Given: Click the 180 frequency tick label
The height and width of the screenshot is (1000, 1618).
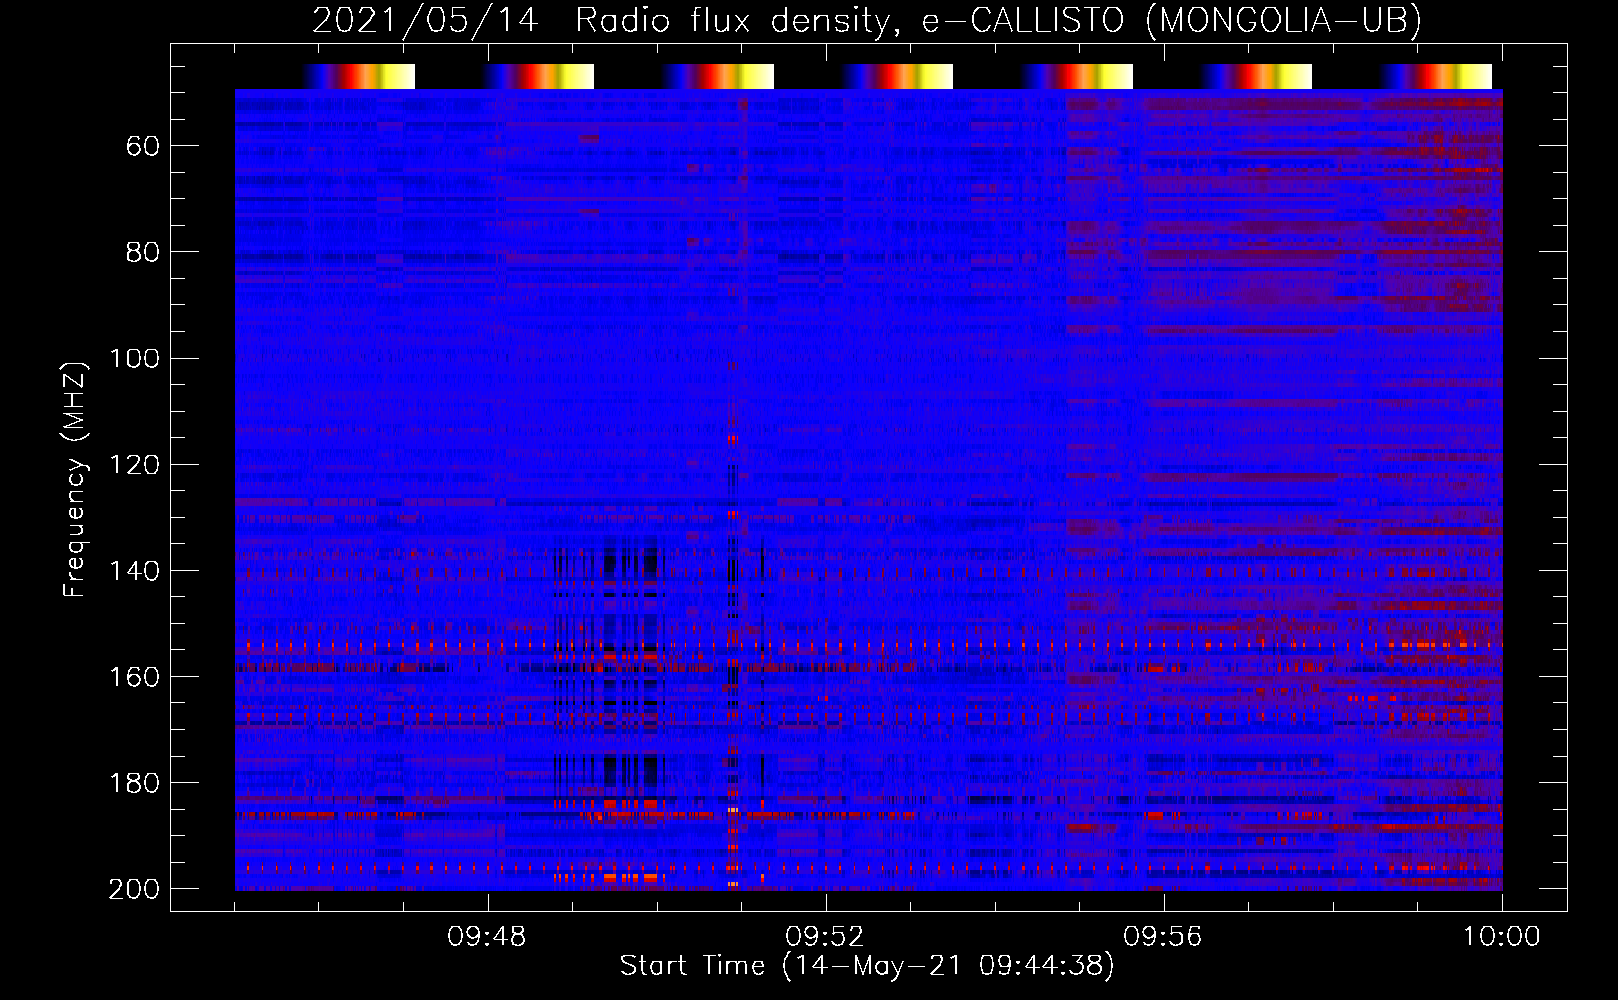Looking at the screenshot, I should (x=134, y=782).
